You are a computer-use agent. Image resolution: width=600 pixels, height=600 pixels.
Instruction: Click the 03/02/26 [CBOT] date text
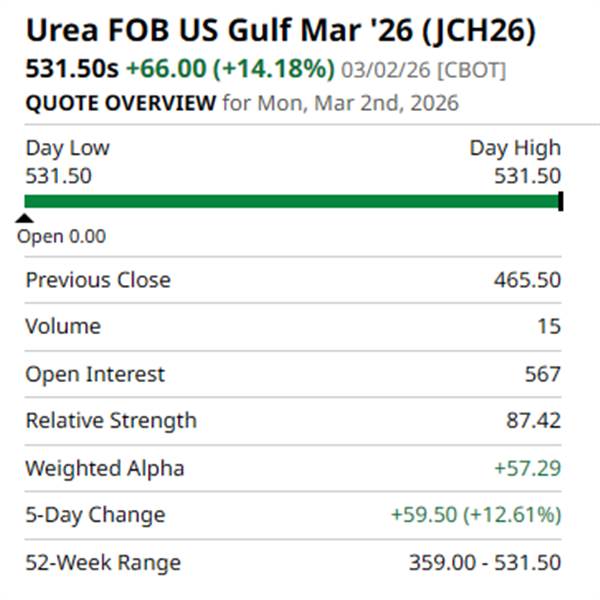pyautogui.click(x=424, y=72)
